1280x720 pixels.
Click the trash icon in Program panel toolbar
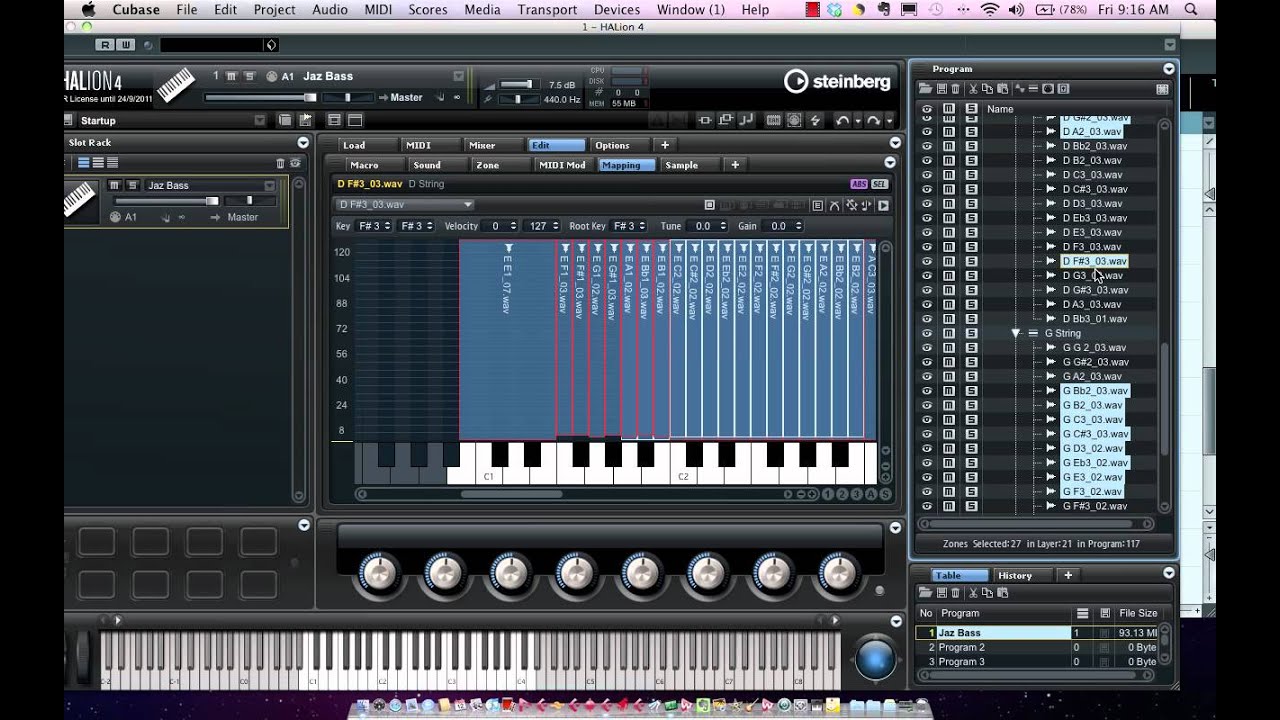tap(955, 89)
